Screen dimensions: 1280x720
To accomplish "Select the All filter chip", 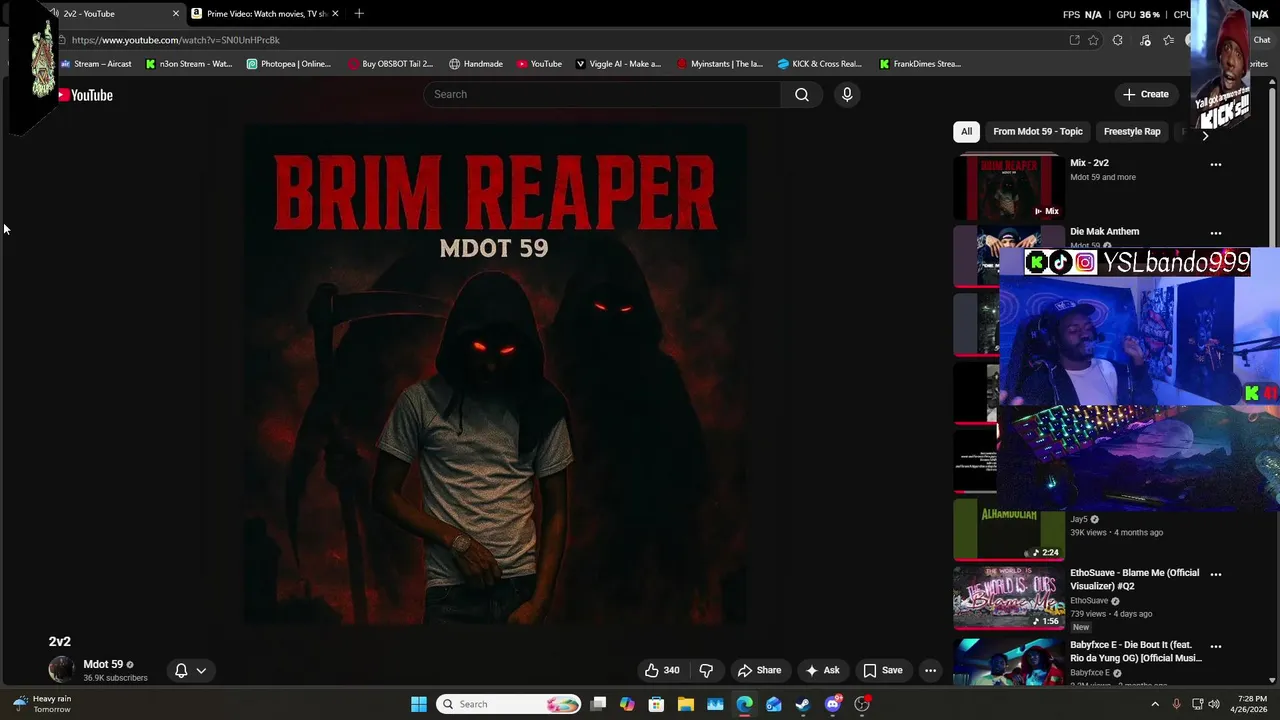I will tap(966, 131).
